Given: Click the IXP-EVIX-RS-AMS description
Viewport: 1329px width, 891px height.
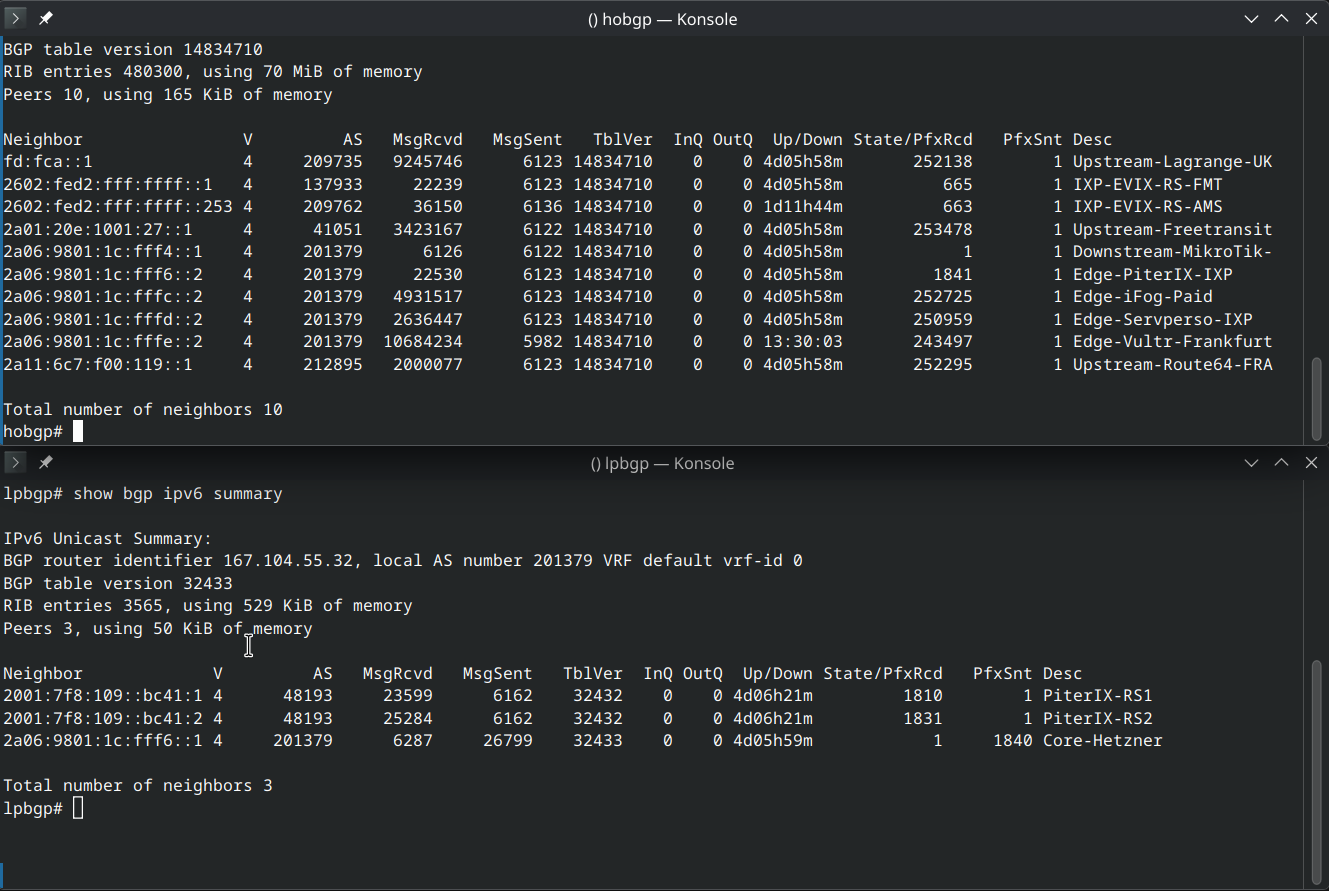Looking at the screenshot, I should click(x=1148, y=207).
